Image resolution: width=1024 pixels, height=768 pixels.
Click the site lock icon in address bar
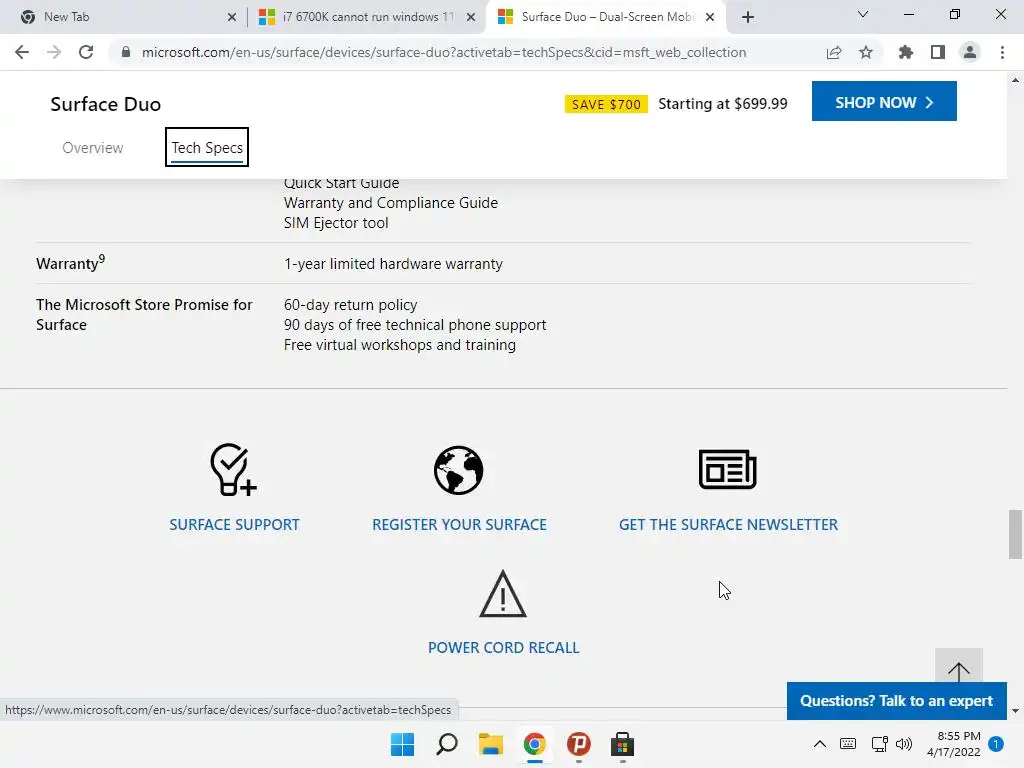126,52
